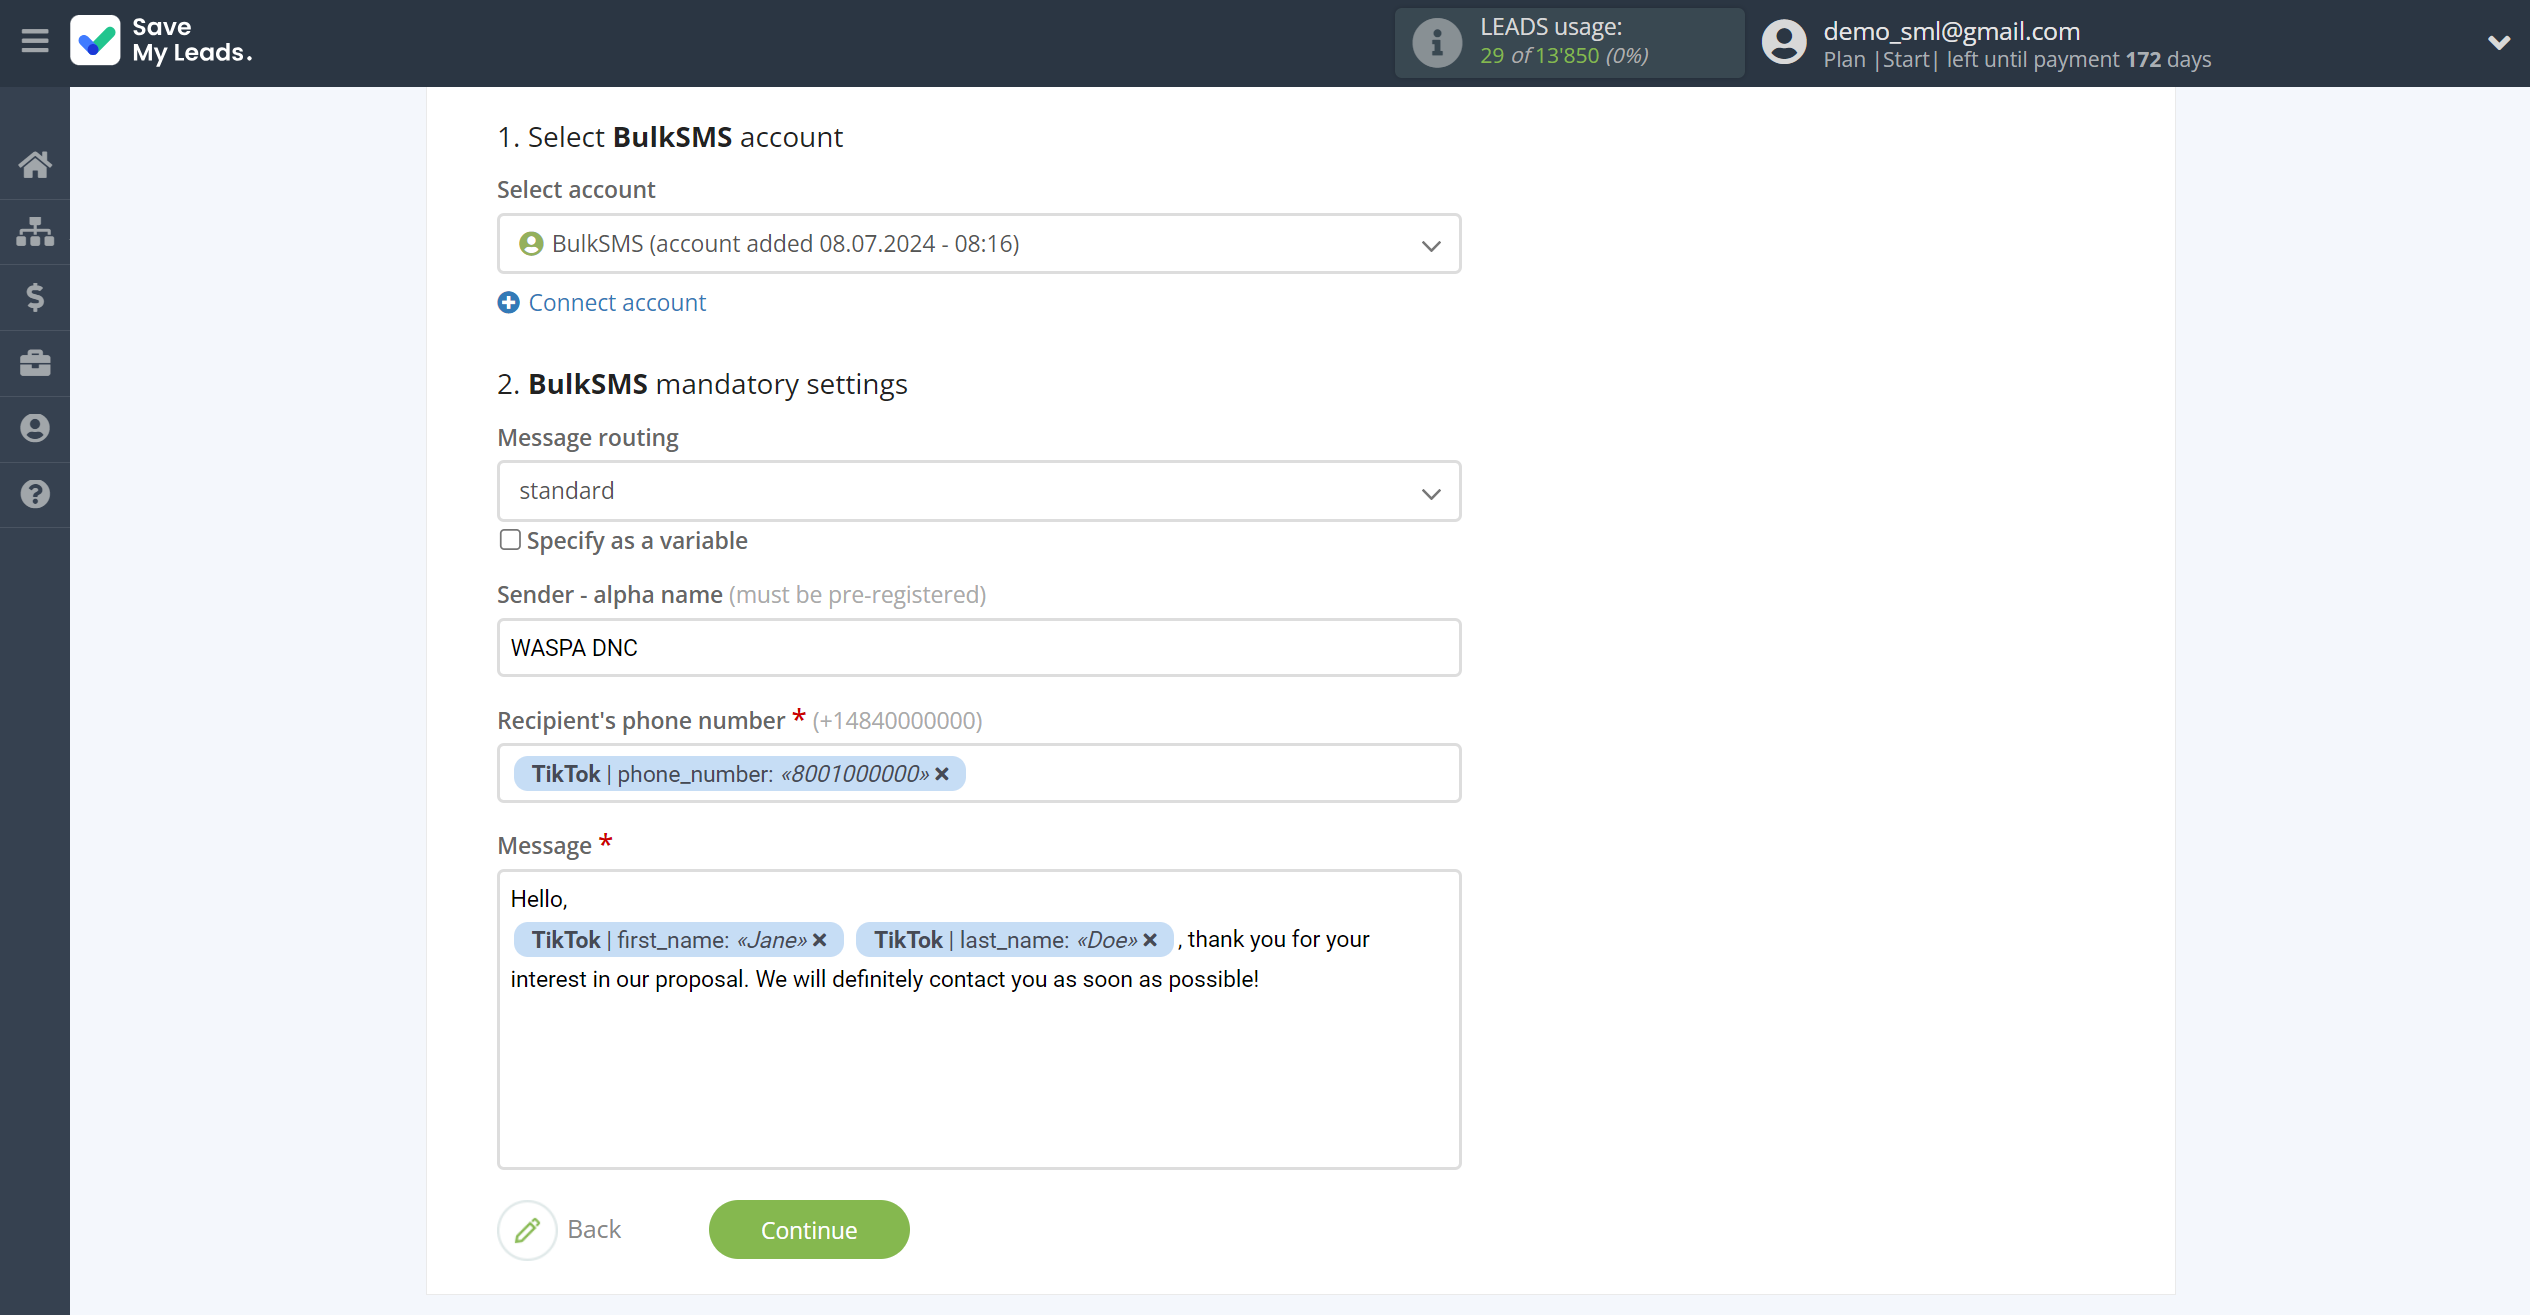Click the Connect account link
This screenshot has width=2530, height=1315.
coord(617,302)
